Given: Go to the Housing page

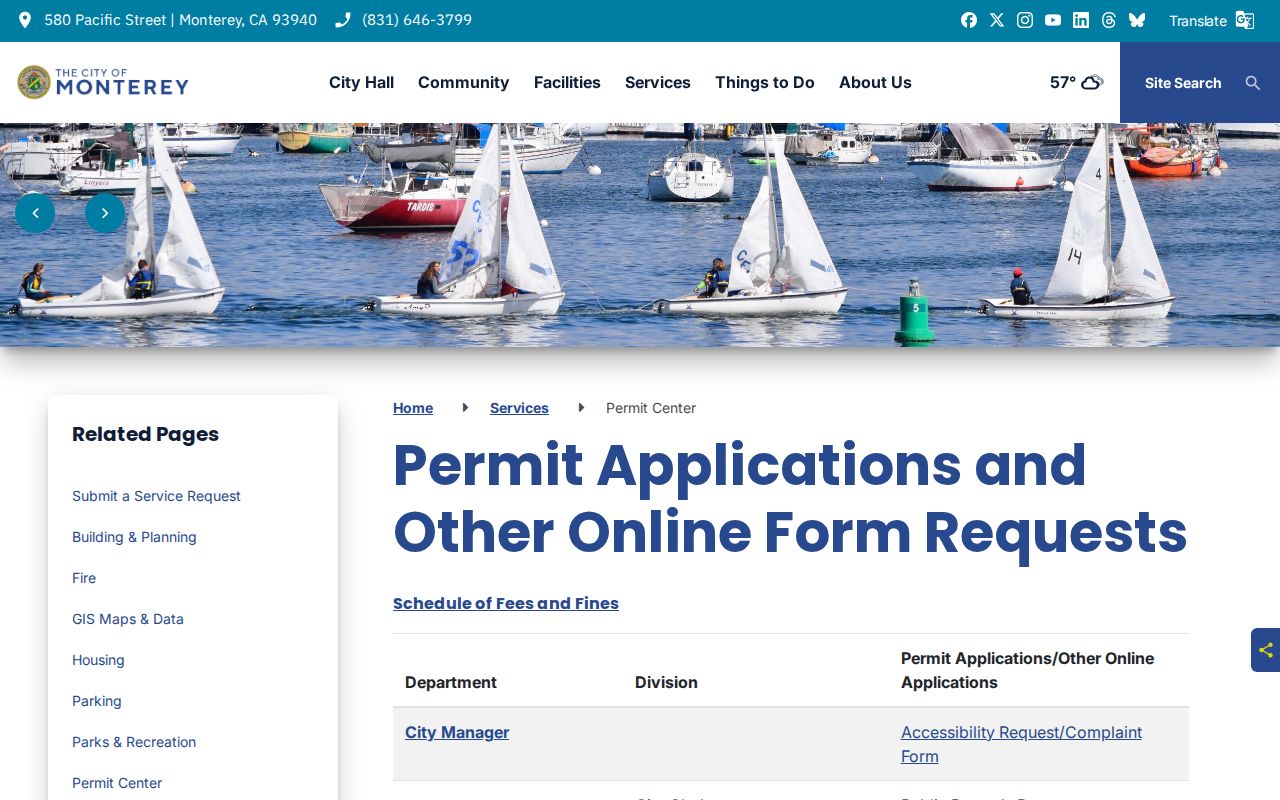Looking at the screenshot, I should pos(98,660).
